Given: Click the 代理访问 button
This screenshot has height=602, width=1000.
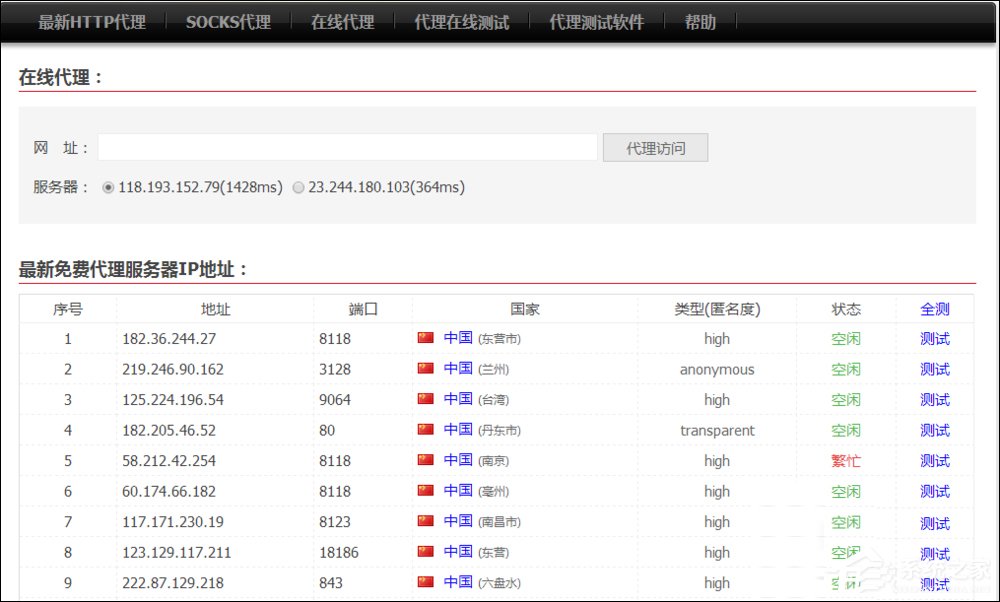Looking at the screenshot, I should [656, 147].
